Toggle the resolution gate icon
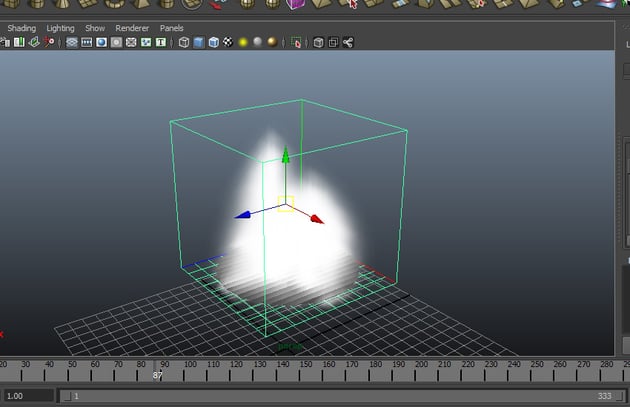630x407 pixels. 101,43
